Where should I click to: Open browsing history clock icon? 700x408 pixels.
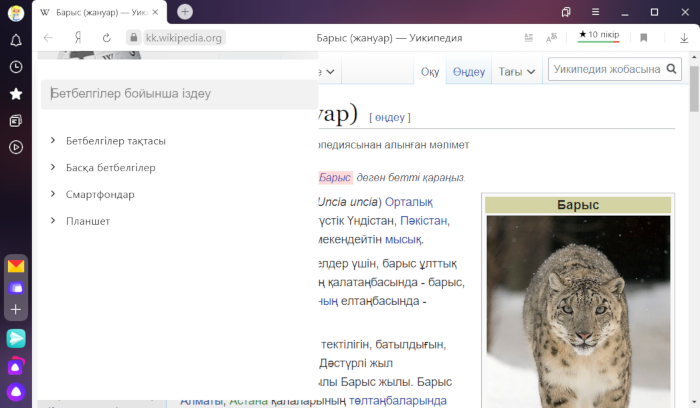tap(16, 67)
